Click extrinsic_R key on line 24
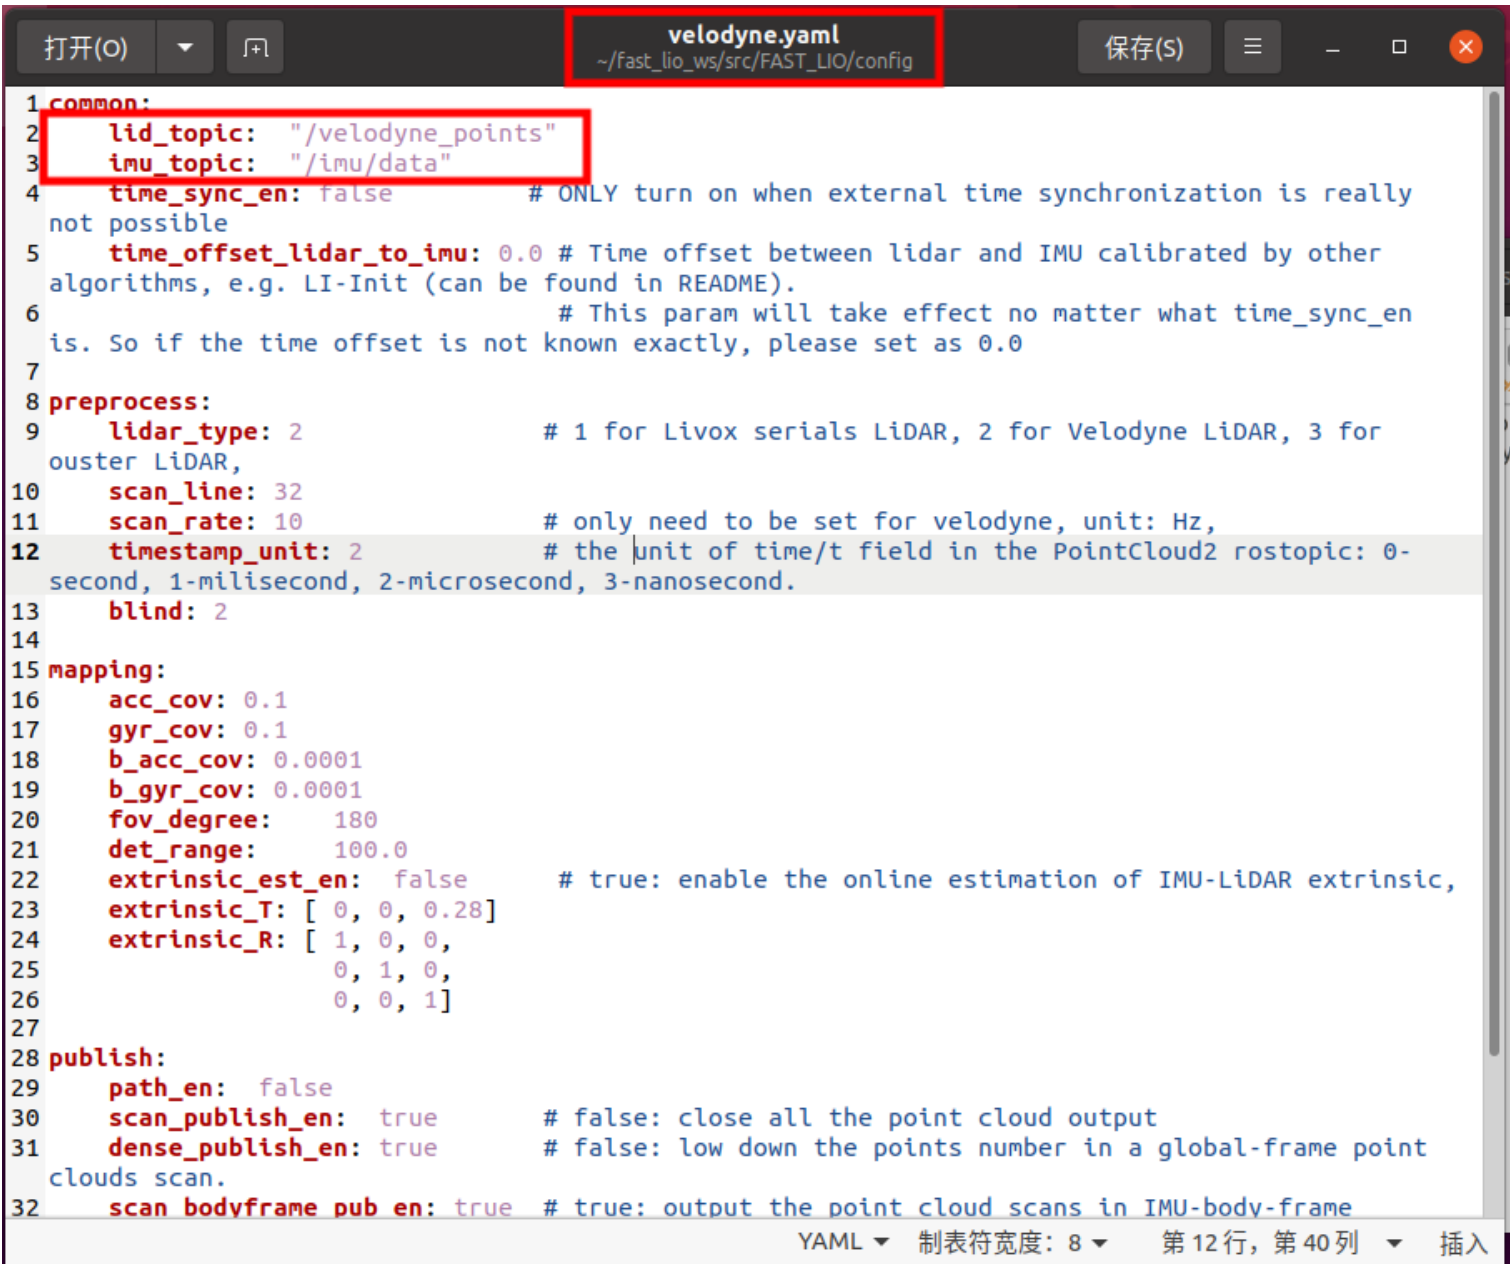The height and width of the screenshot is (1264, 1510). [197, 940]
